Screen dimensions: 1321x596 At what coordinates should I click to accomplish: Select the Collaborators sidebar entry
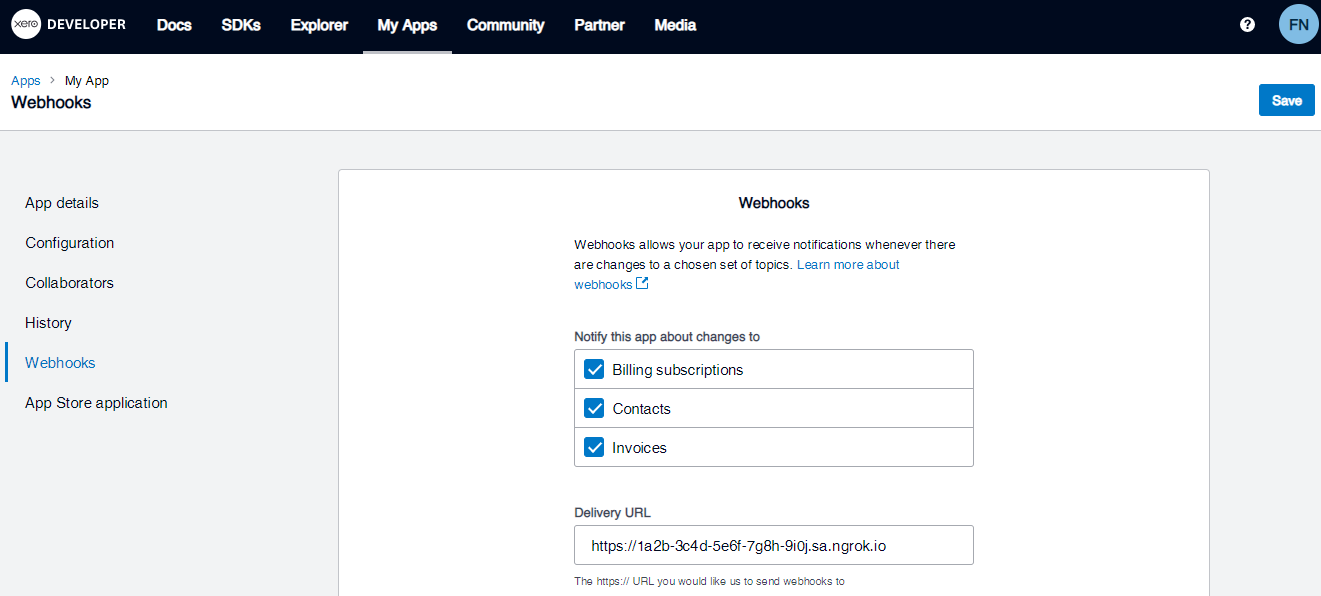point(69,282)
